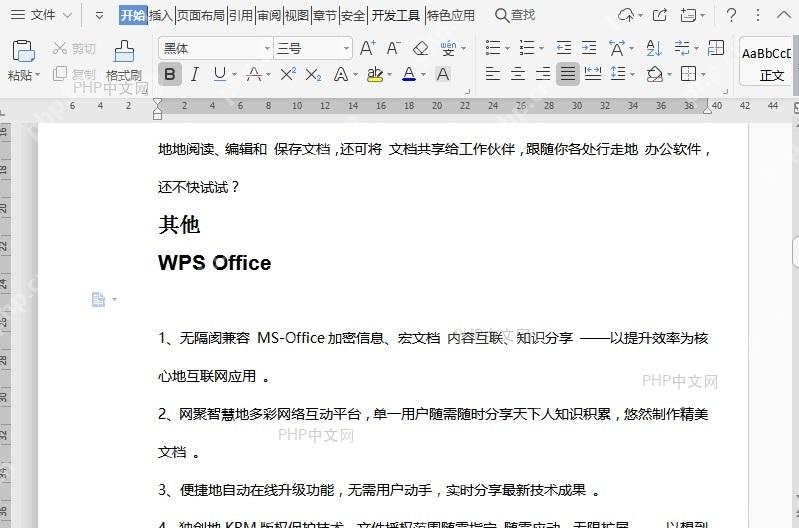Align text right
799x528 pixels.
click(x=543, y=74)
